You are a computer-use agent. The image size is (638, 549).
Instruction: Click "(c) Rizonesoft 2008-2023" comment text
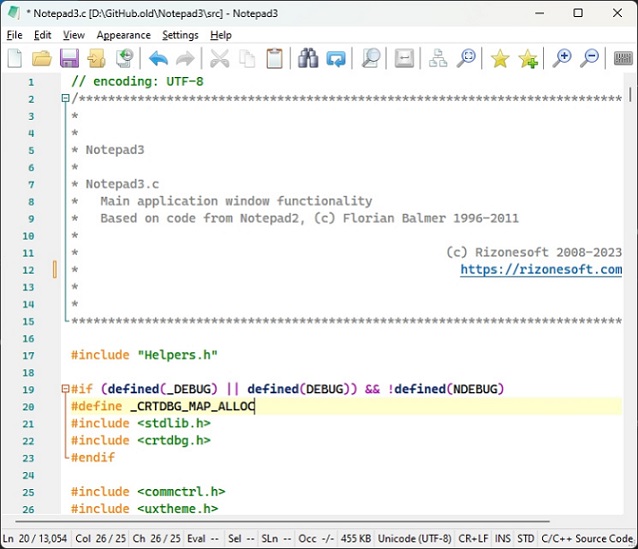pyautogui.click(x=534, y=252)
